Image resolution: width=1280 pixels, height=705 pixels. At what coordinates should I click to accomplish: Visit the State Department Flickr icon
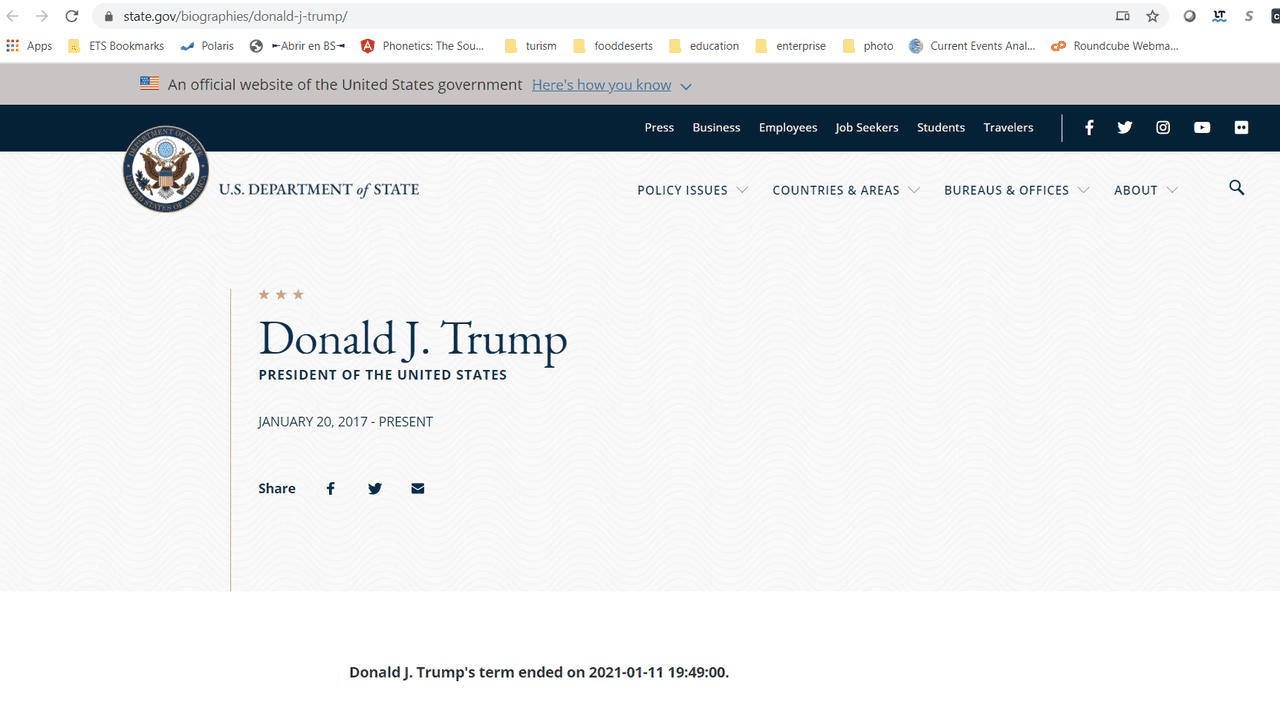[x=1241, y=127]
